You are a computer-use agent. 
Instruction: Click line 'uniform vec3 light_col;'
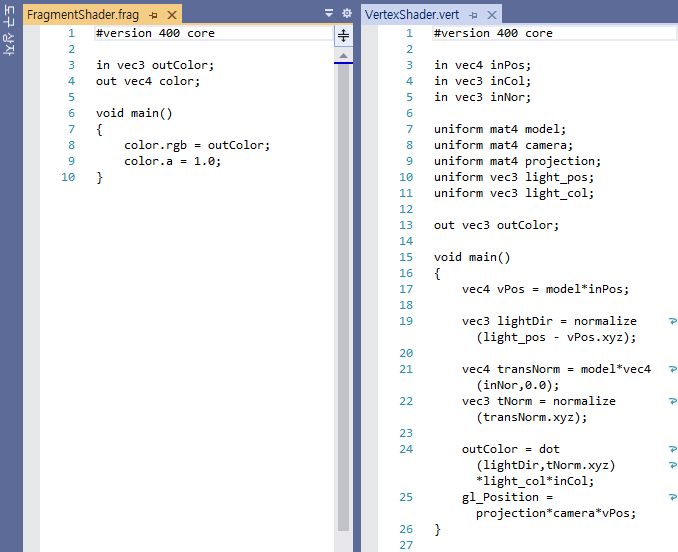(x=514, y=193)
